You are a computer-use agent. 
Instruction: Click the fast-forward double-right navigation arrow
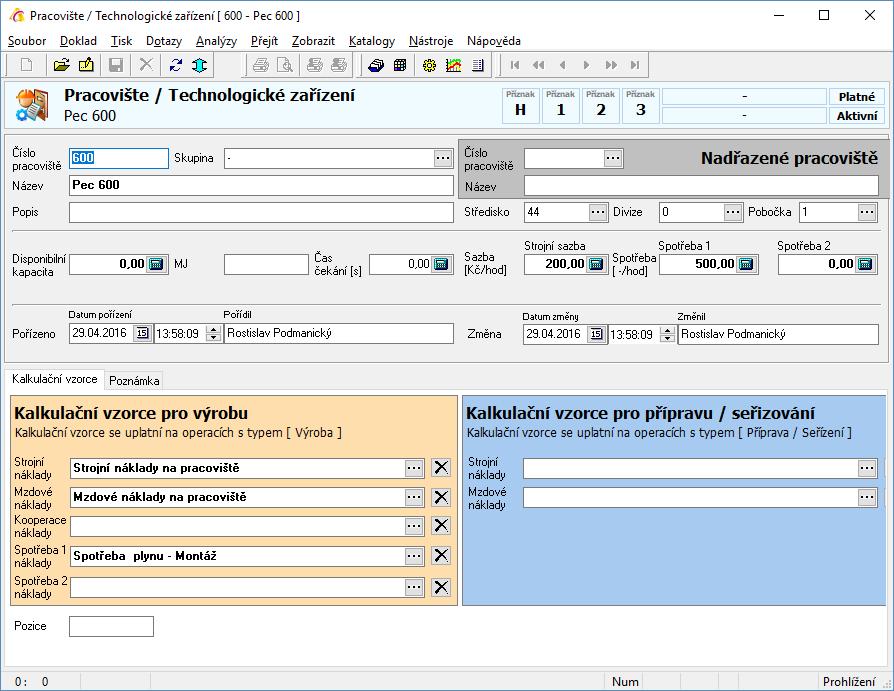coord(611,65)
